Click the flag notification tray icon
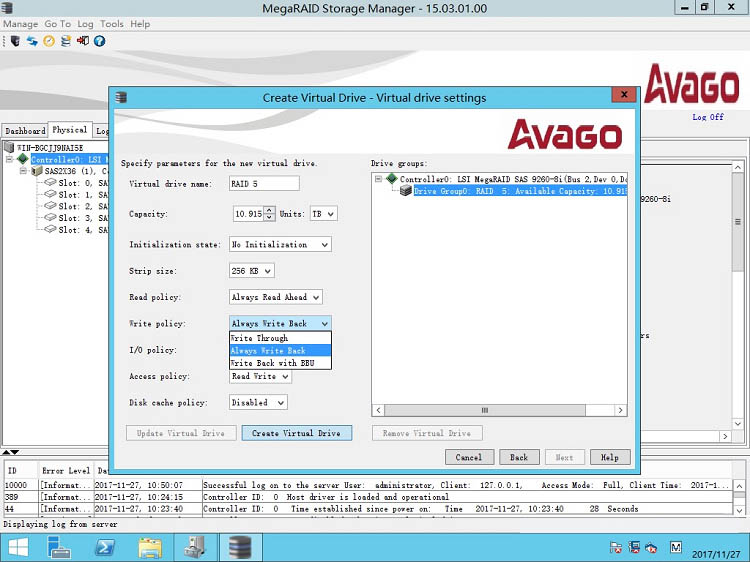Viewport: 750px width, 562px height. pos(616,547)
